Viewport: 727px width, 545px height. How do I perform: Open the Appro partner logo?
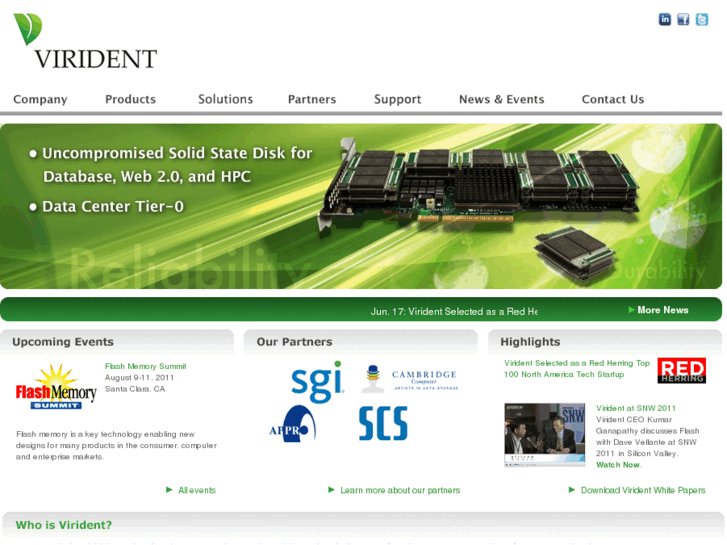pyautogui.click(x=293, y=423)
